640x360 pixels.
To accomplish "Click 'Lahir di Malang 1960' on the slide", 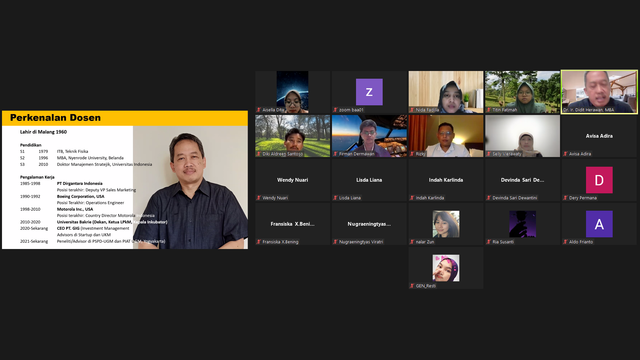I will (x=43, y=132).
